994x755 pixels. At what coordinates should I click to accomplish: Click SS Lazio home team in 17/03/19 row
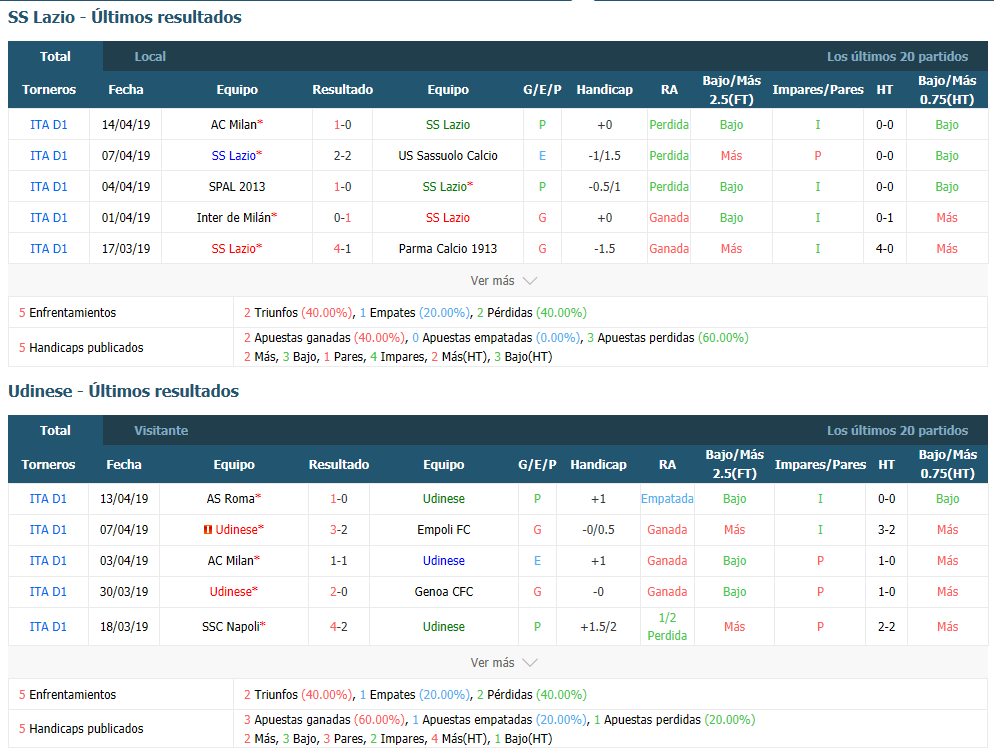233,249
